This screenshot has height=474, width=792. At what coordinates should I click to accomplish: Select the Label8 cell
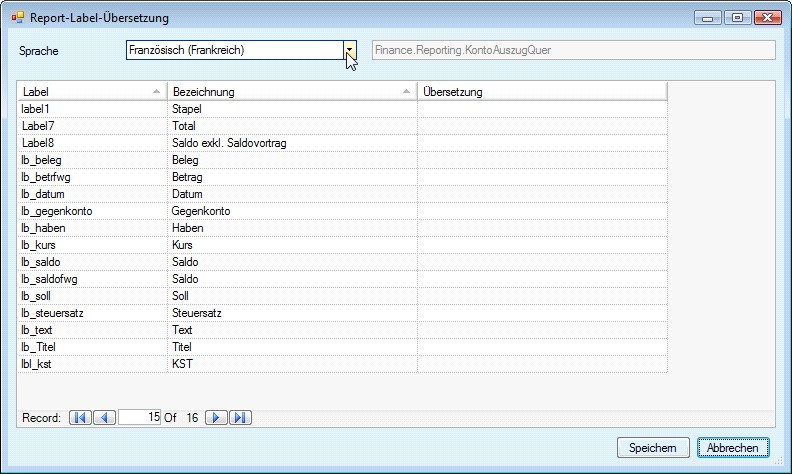point(92,143)
